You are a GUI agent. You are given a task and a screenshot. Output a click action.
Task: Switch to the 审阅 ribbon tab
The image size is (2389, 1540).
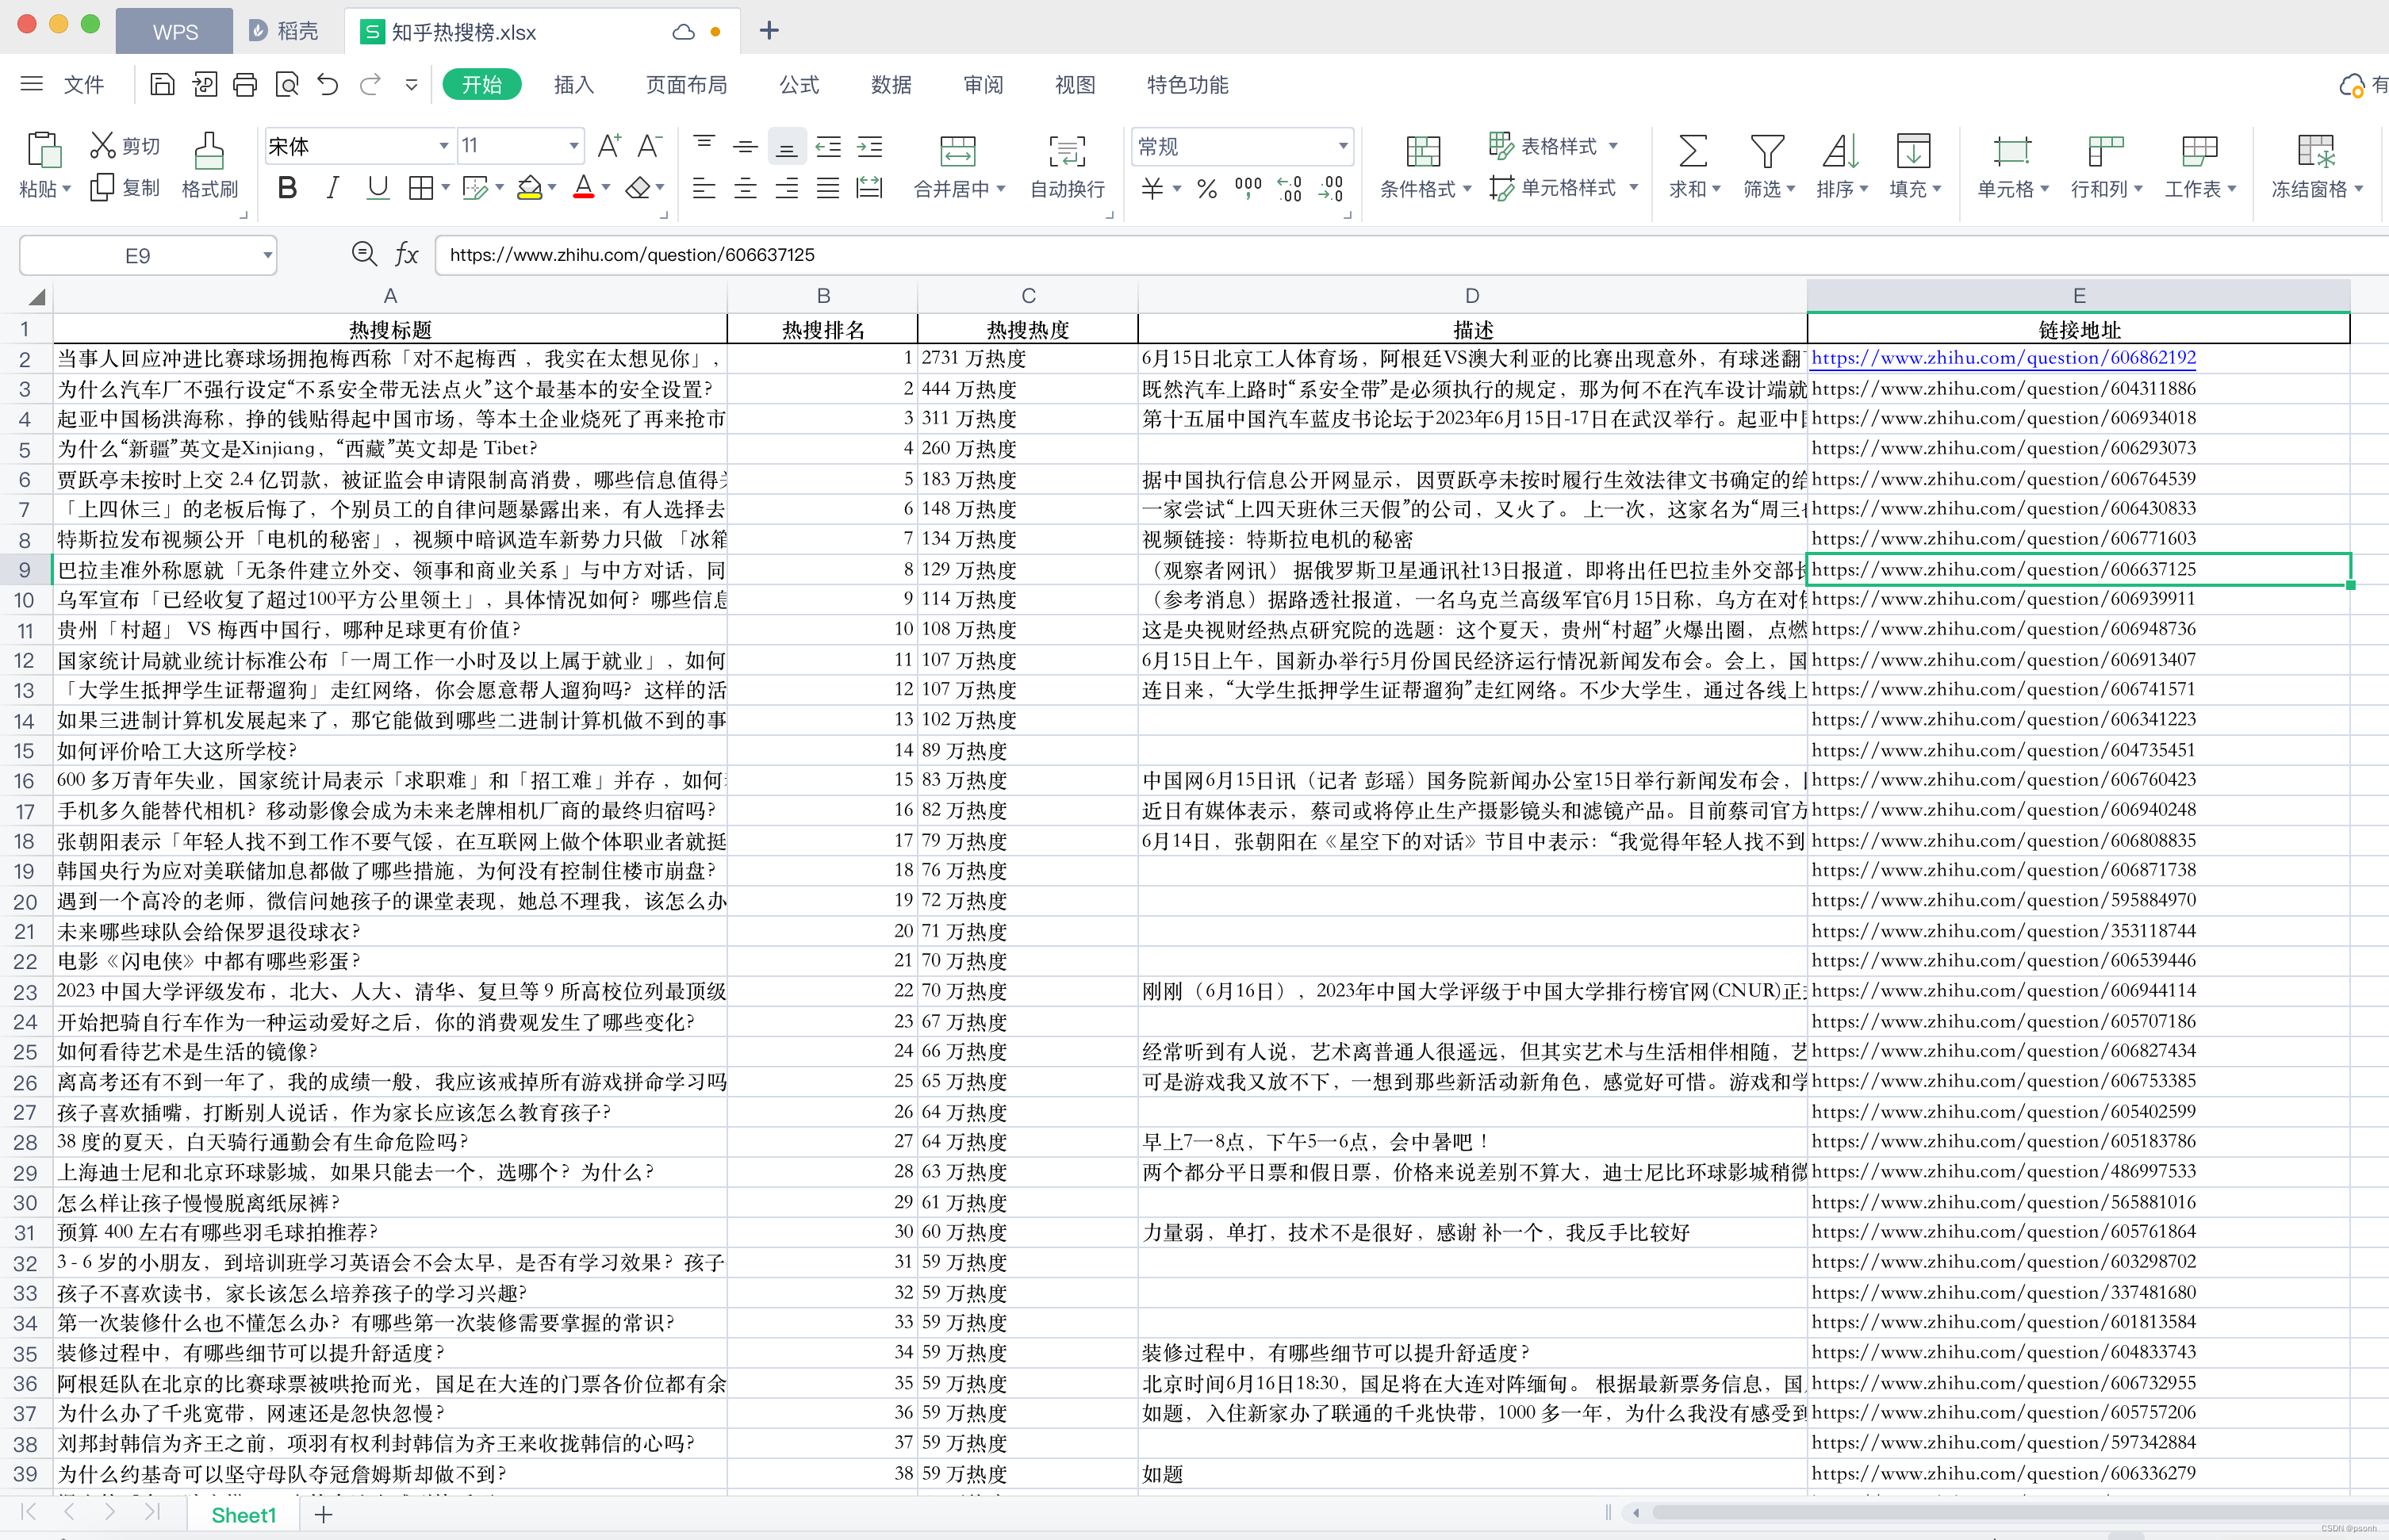click(x=983, y=85)
